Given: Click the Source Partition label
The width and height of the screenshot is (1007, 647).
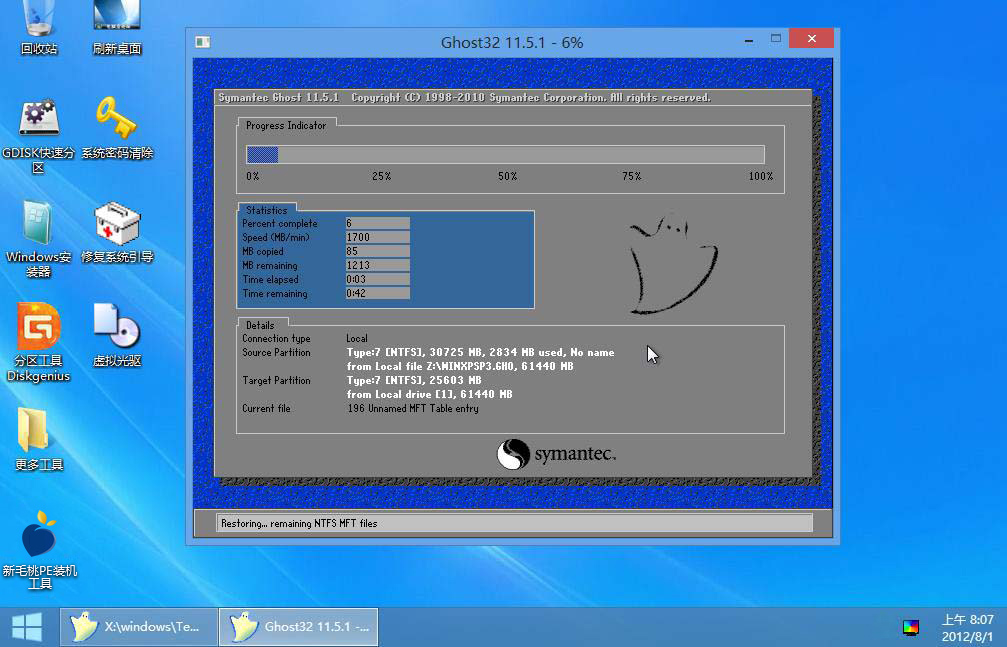Looking at the screenshot, I should coord(276,353).
